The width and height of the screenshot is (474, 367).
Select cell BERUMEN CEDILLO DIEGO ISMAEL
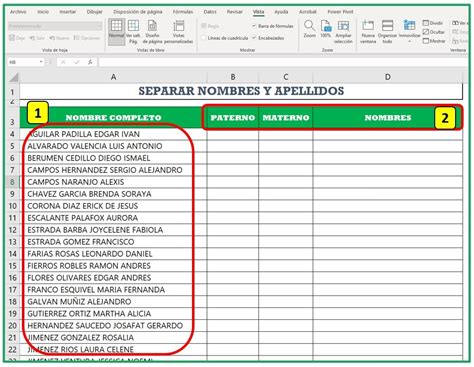click(x=113, y=158)
